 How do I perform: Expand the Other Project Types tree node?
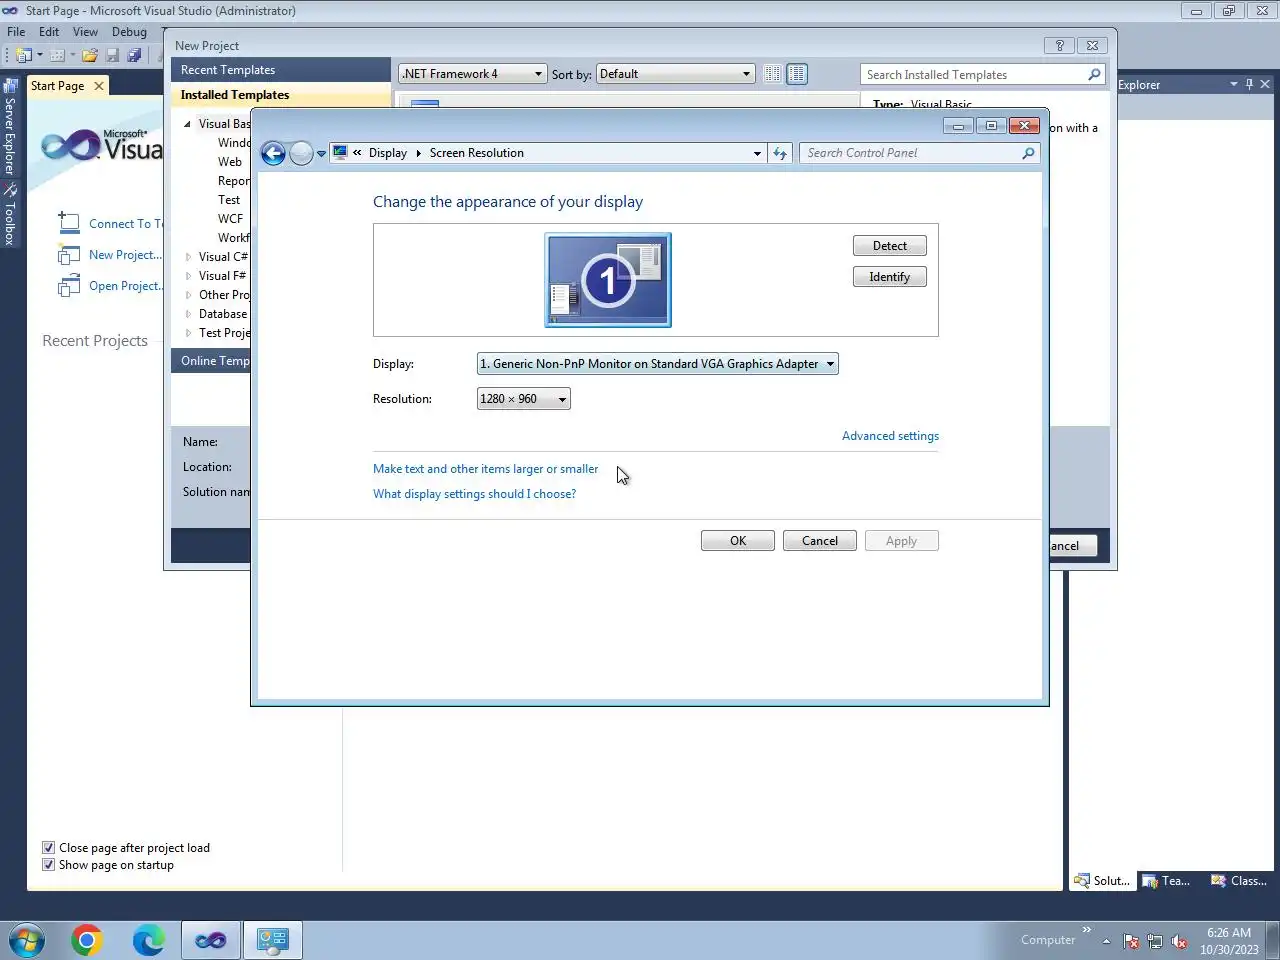click(188, 295)
